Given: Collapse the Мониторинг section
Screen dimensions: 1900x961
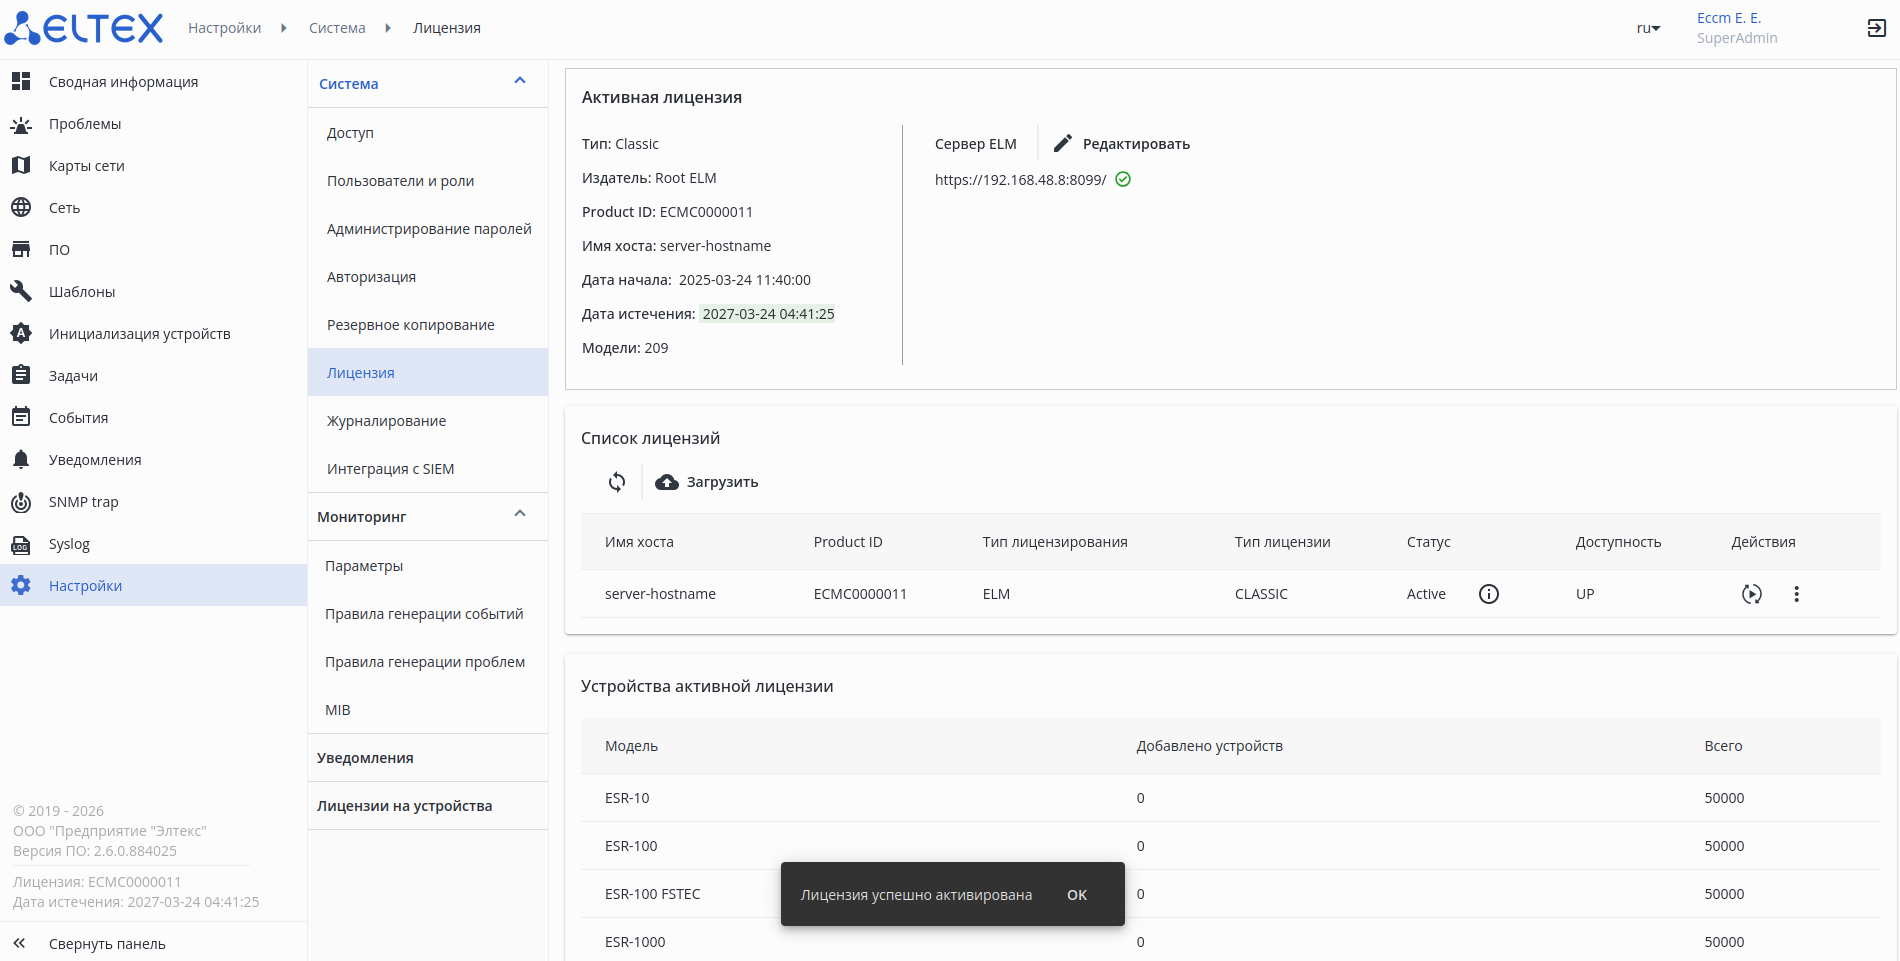Looking at the screenshot, I should pyautogui.click(x=520, y=514).
